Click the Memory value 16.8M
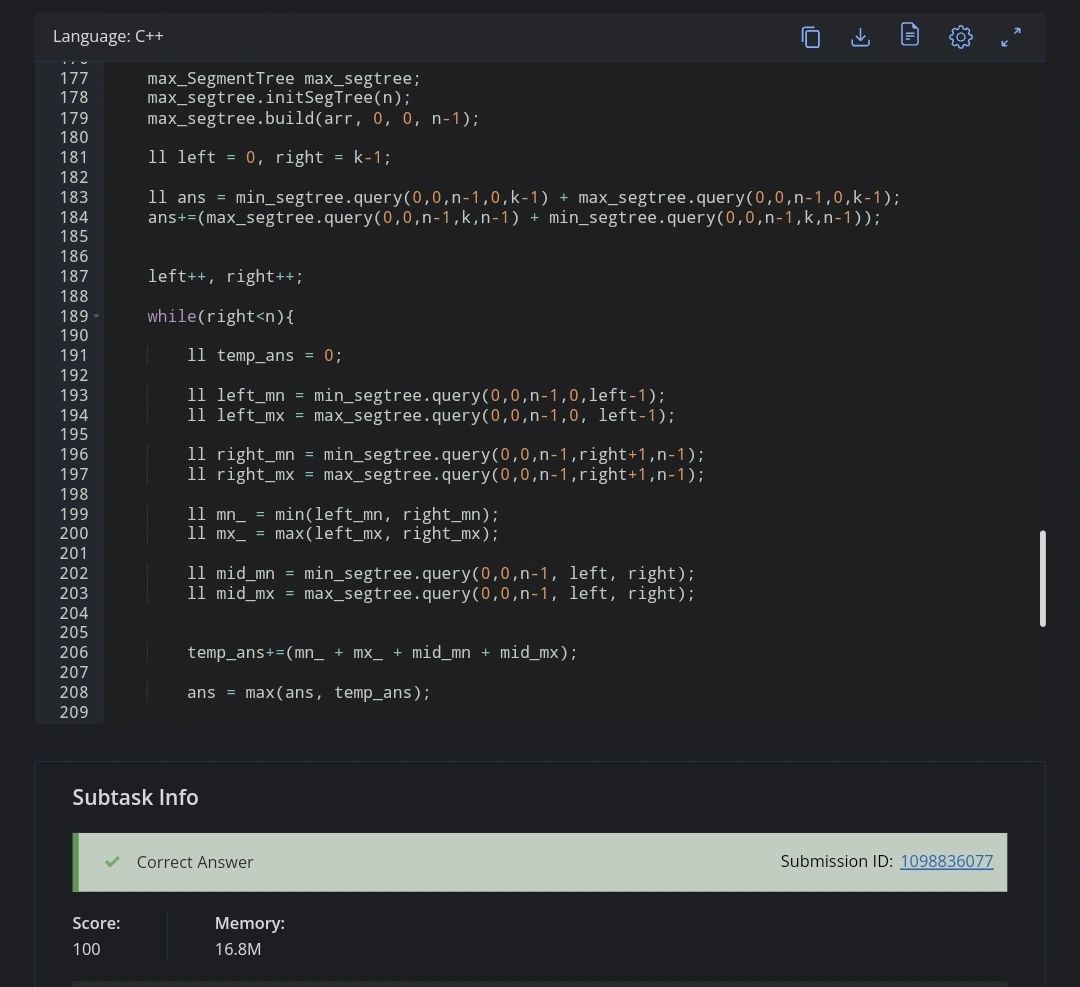The height and width of the screenshot is (987, 1080). (238, 948)
